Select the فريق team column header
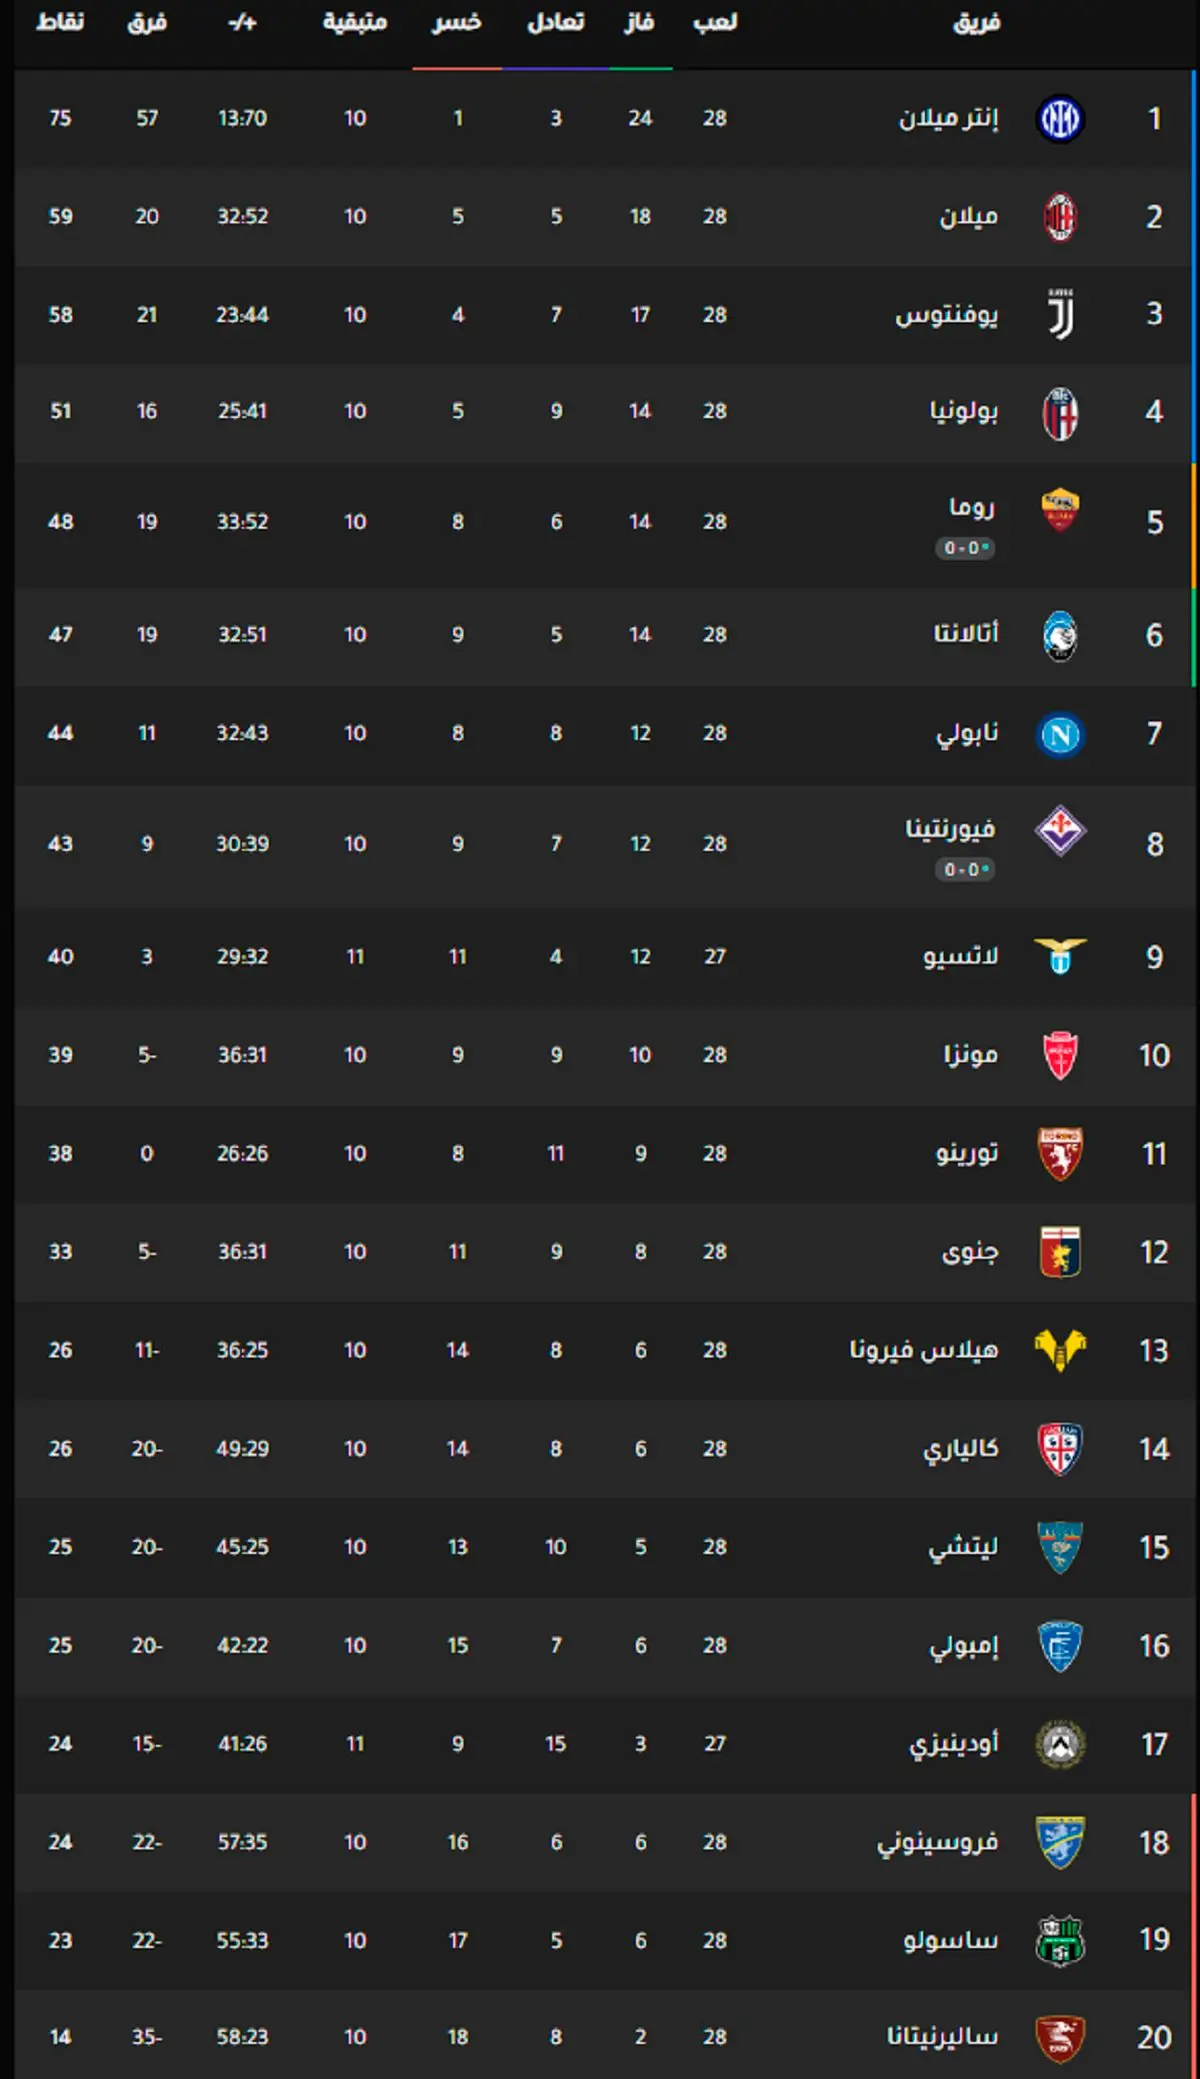 [x=977, y=22]
